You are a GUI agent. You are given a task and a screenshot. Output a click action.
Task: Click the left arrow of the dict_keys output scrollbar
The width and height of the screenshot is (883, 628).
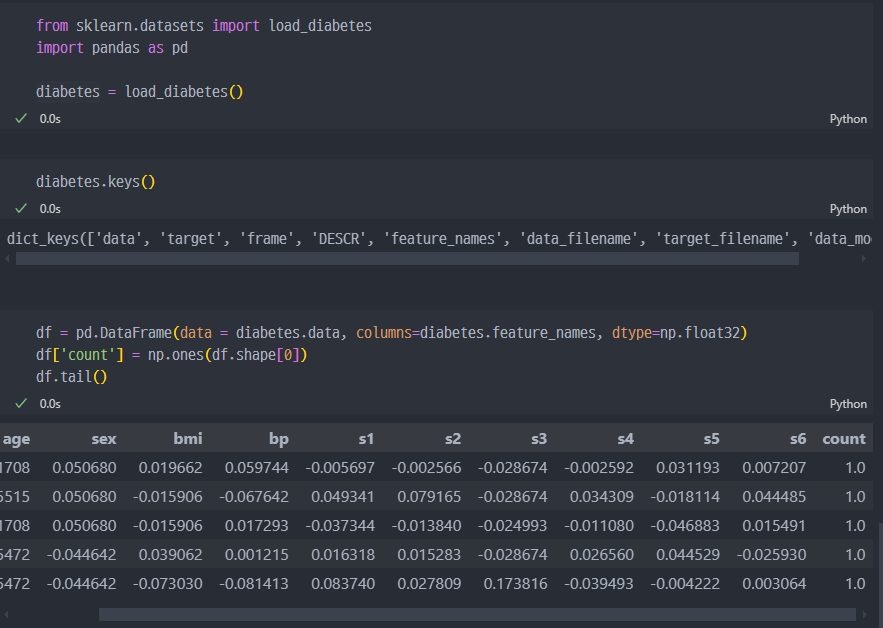coord(7,259)
